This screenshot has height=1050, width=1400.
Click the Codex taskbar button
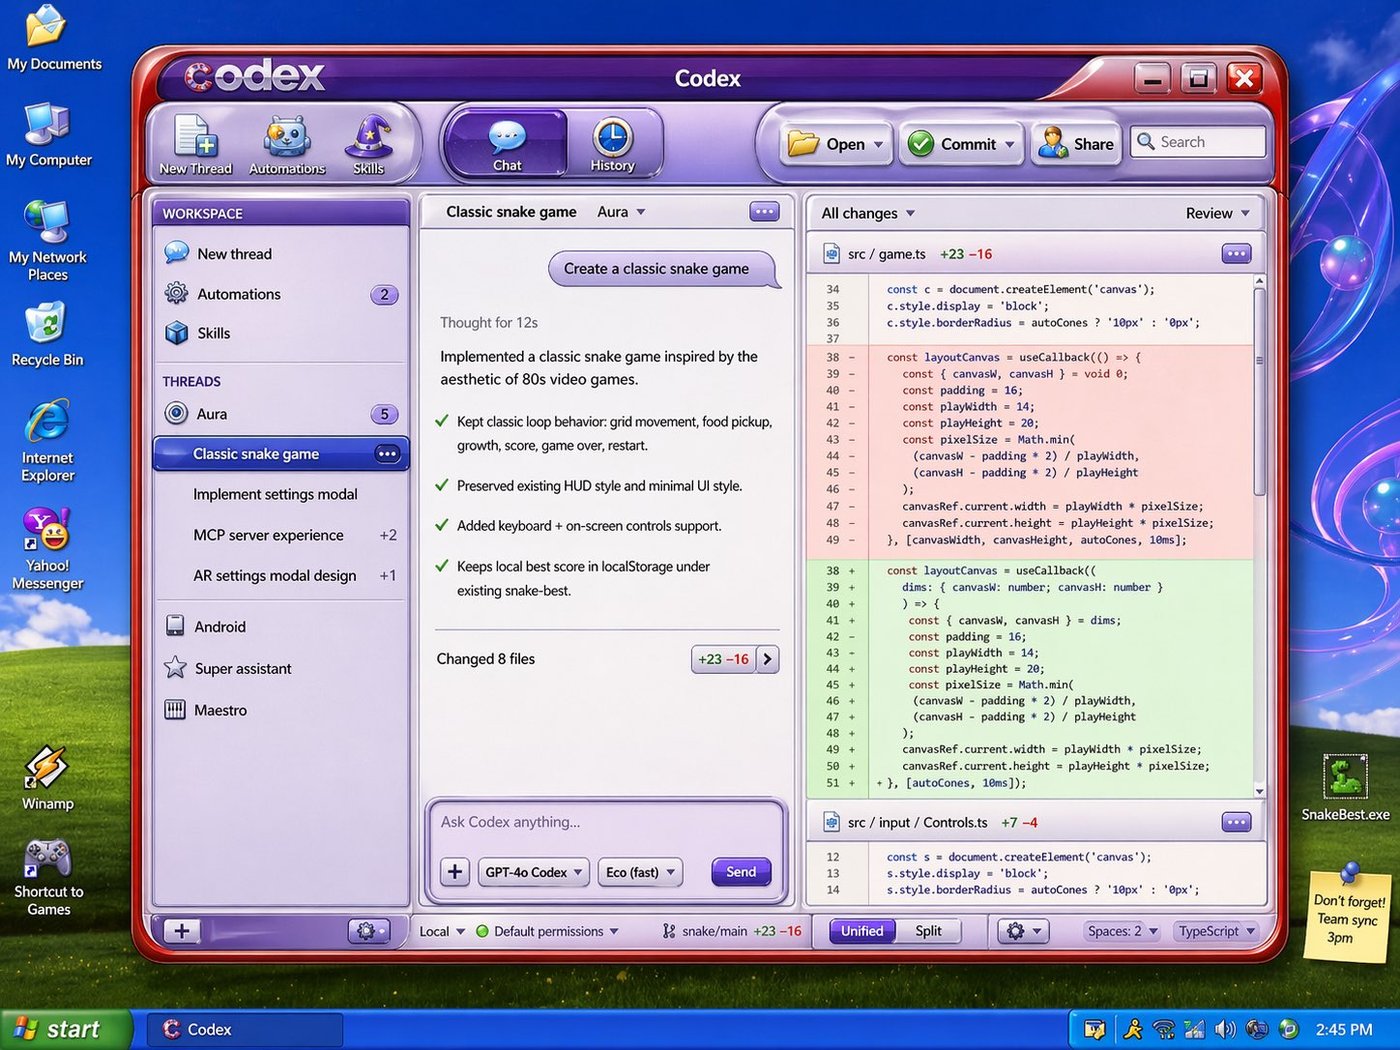tap(244, 1029)
